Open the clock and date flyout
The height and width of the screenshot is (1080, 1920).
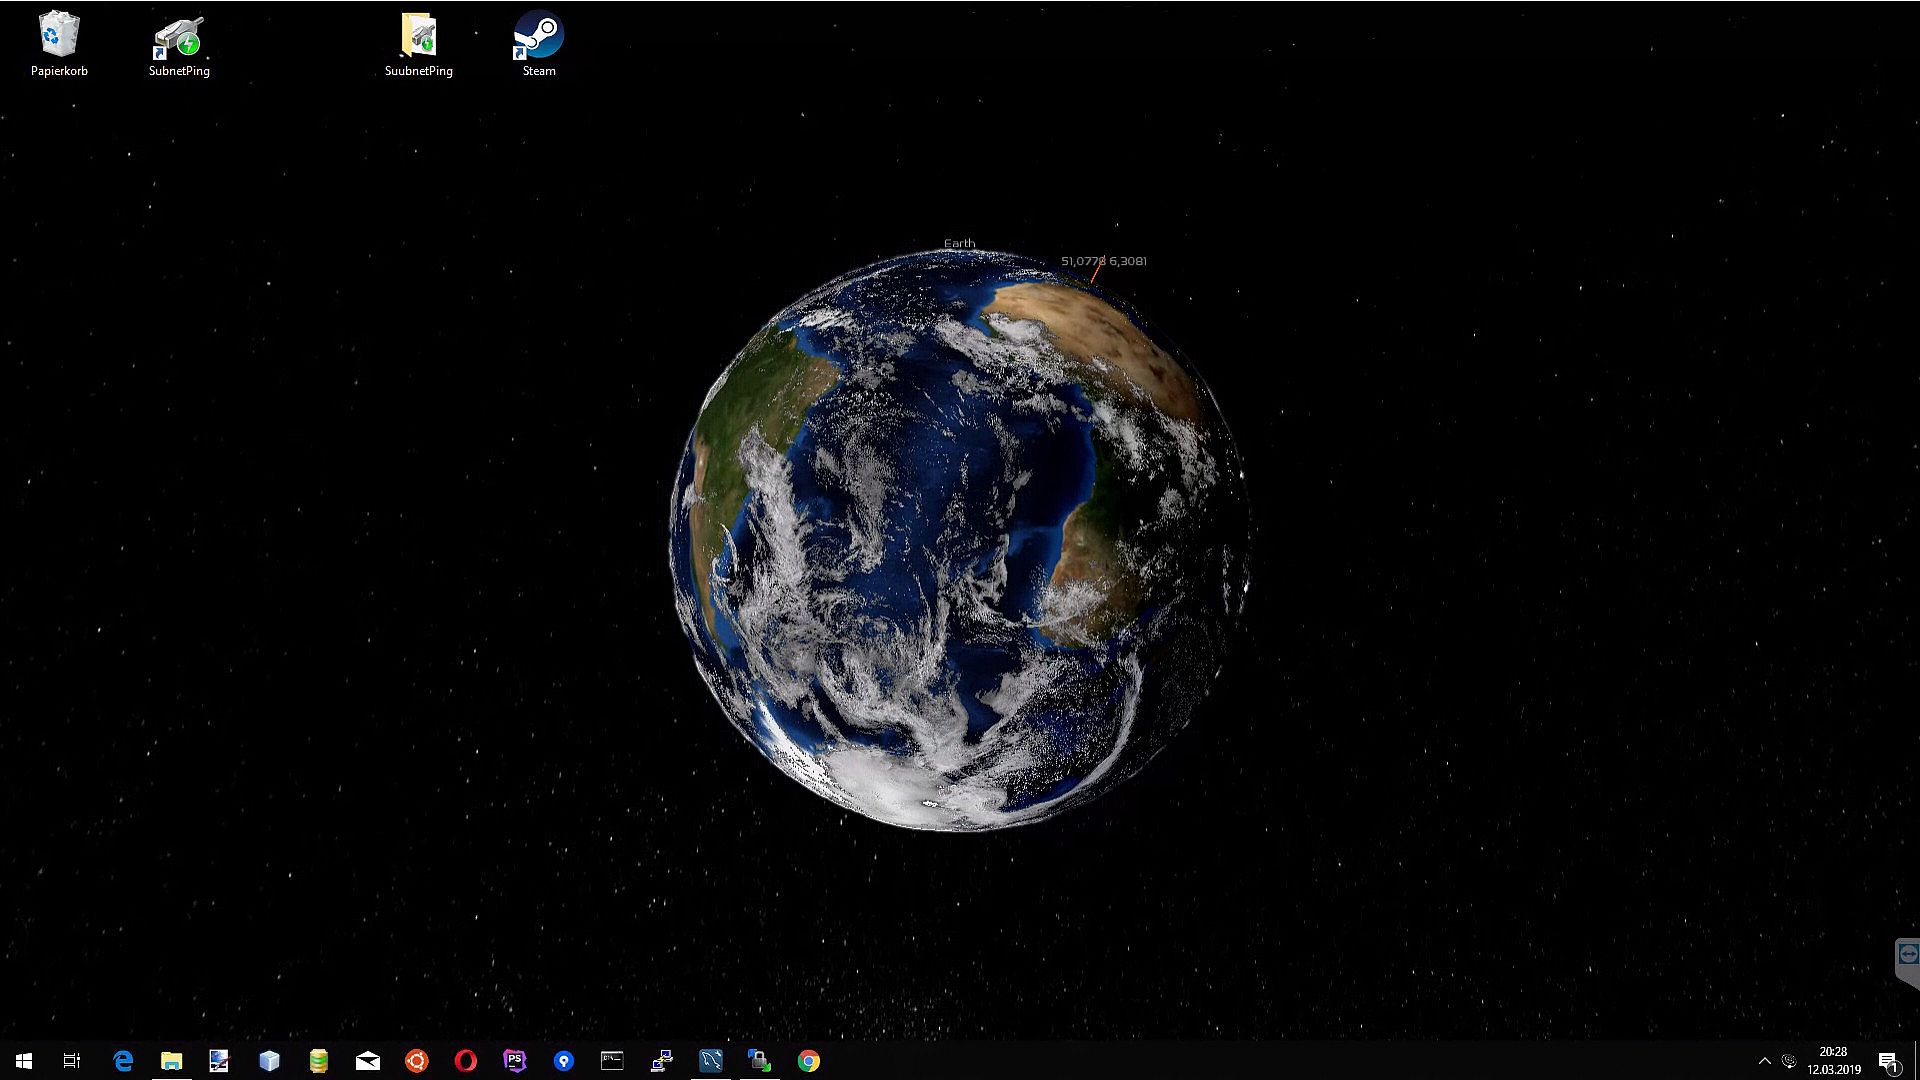[1833, 1061]
